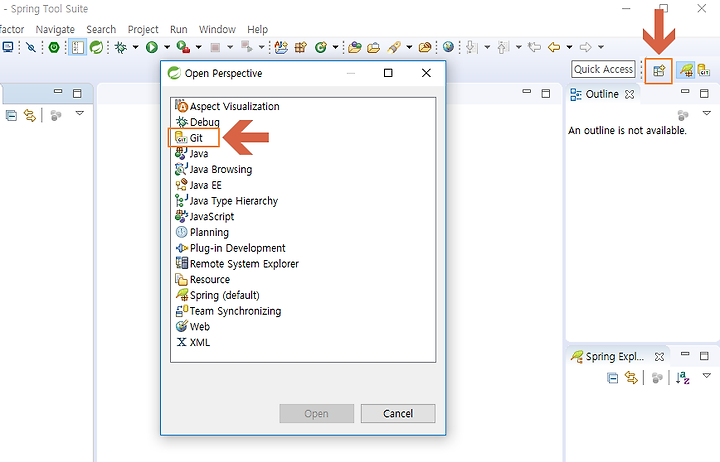Open the Run dropdown arrow

click(x=167, y=47)
